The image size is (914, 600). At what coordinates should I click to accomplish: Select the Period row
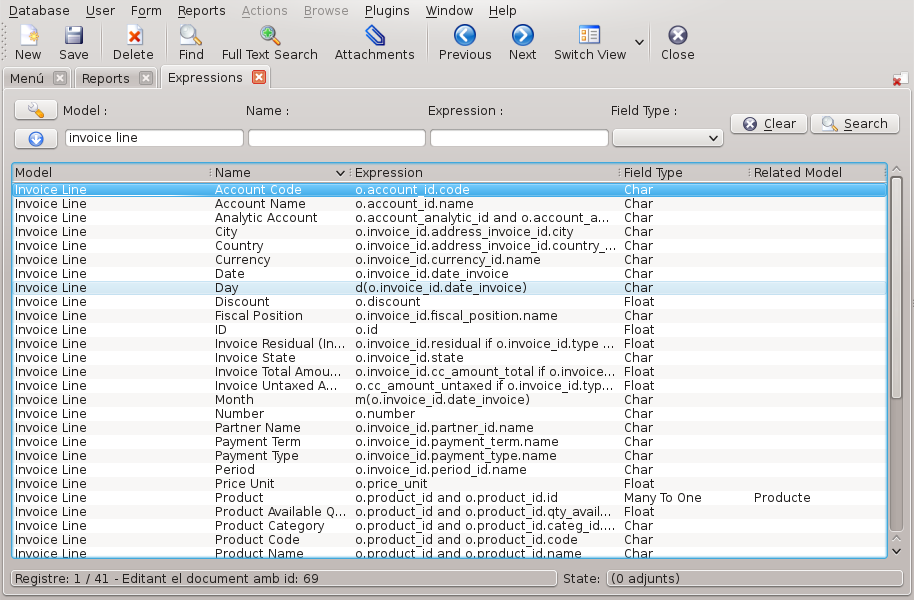(449, 469)
